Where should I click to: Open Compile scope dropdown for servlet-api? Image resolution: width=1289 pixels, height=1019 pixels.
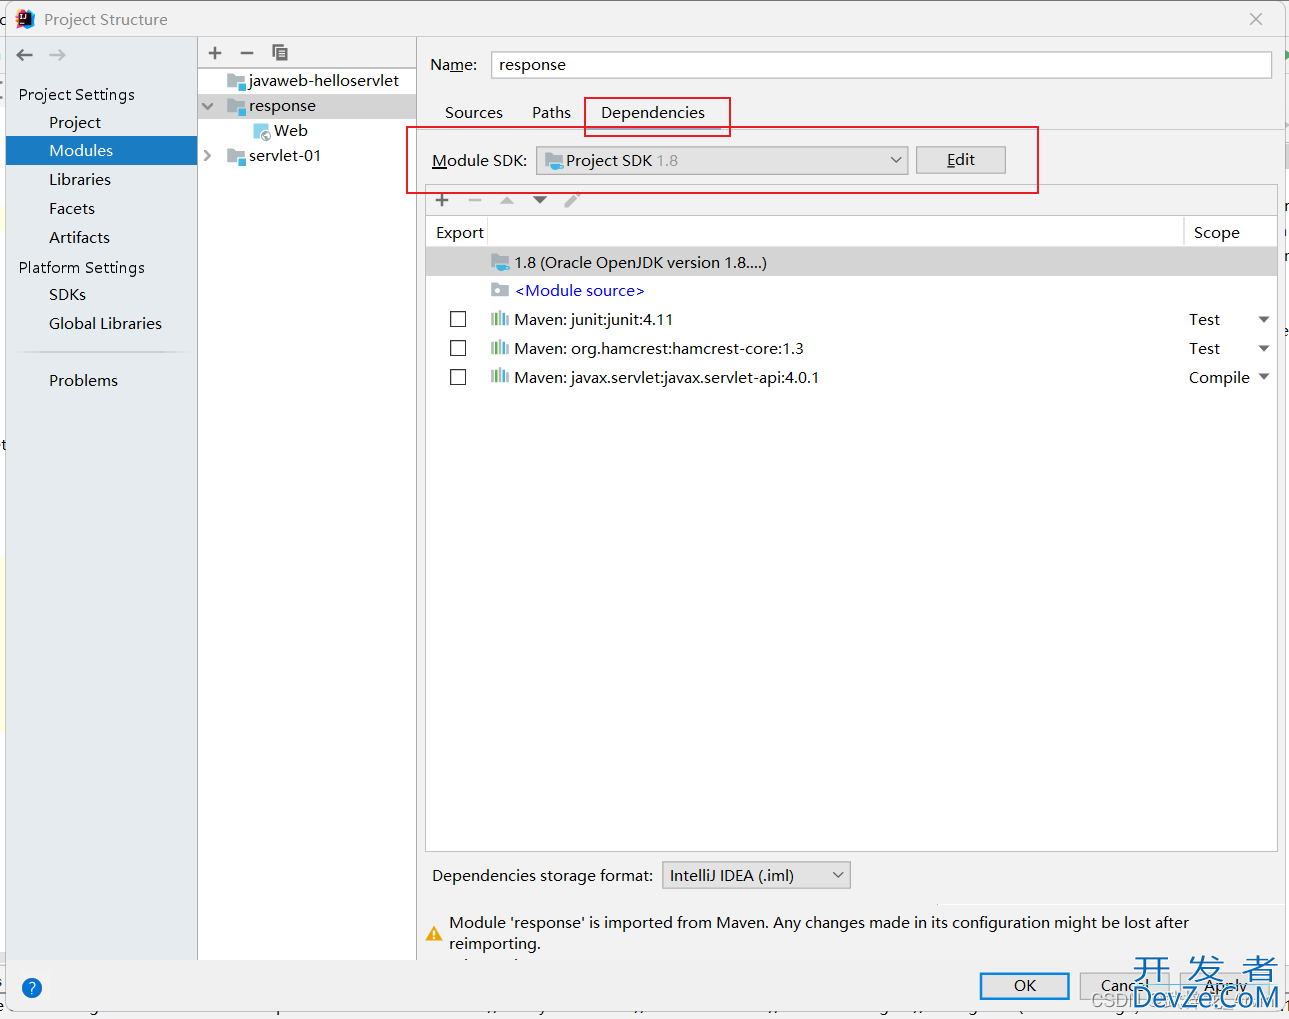tap(1264, 378)
